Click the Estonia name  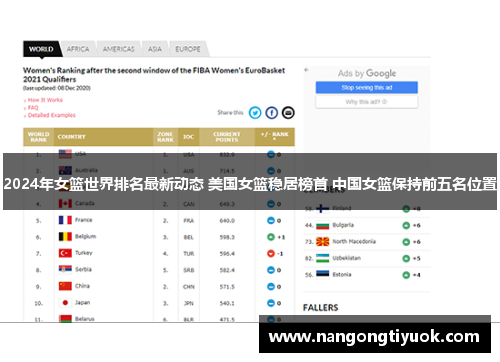(x=342, y=275)
